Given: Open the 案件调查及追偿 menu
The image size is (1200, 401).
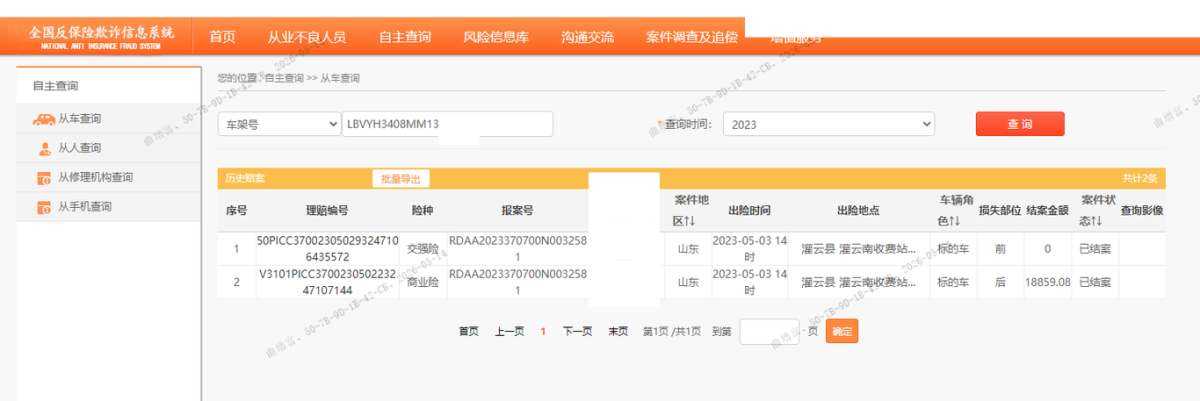Looking at the screenshot, I should click(x=692, y=37).
